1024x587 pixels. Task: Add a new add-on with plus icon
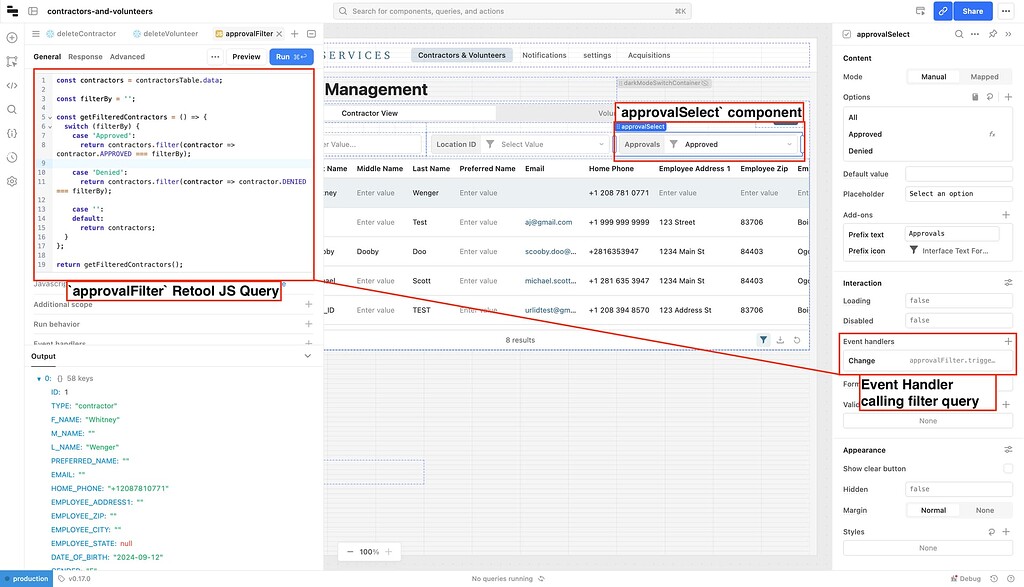[x=1006, y=215]
